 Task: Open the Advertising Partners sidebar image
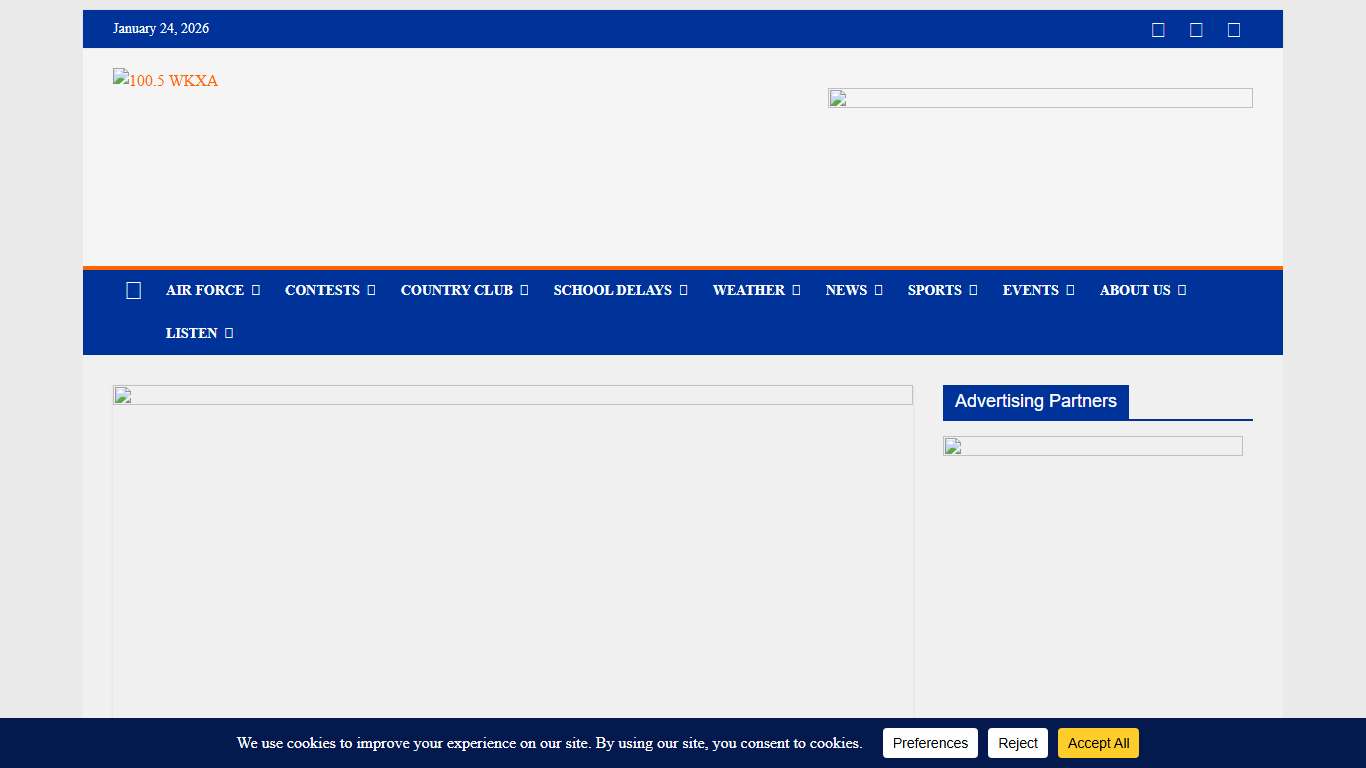pos(1092,446)
